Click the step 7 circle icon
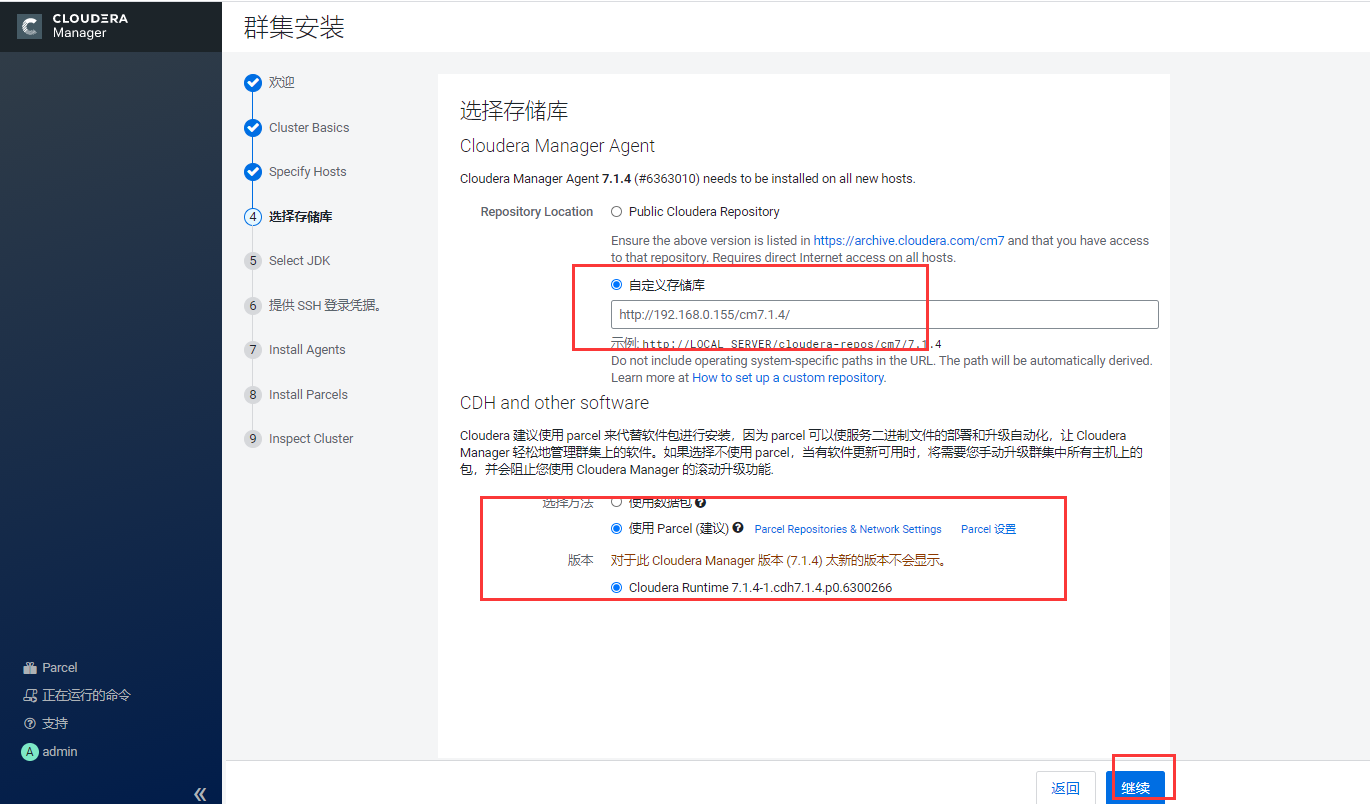Screen dimensions: 1370x804 coord(253,350)
